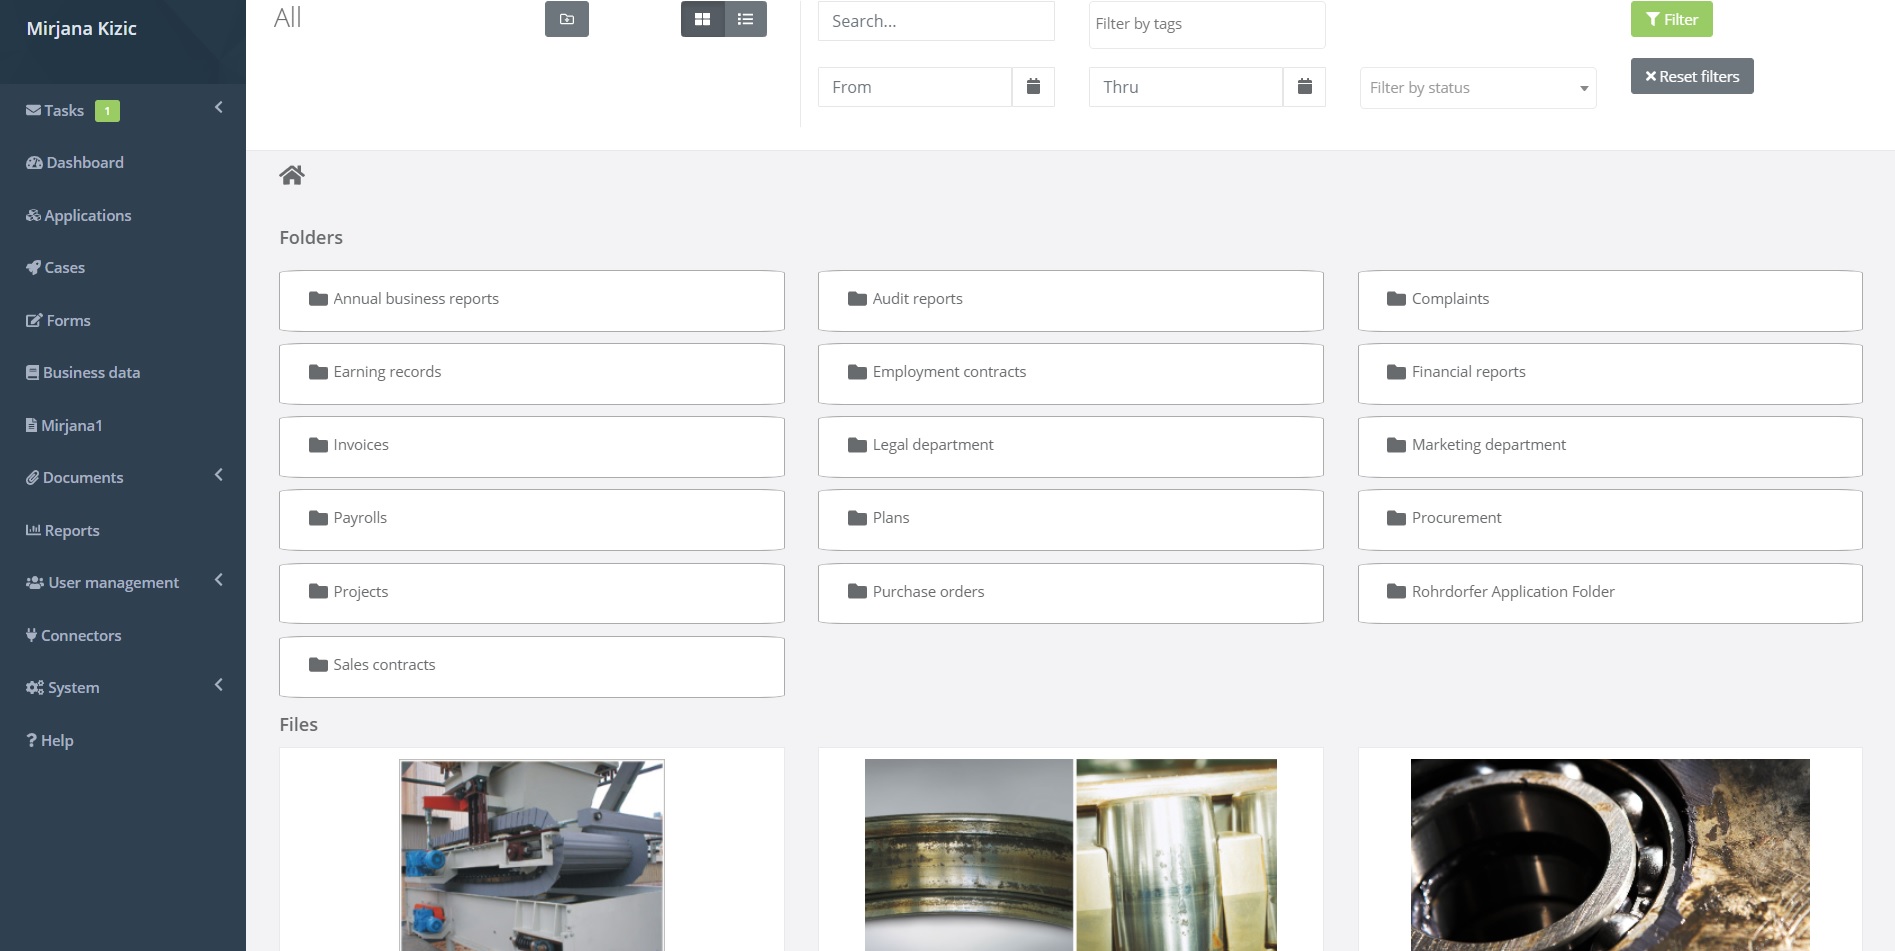1895x951 pixels.
Task: Click the Tasks envelope icon in sidebar
Action: (33, 111)
